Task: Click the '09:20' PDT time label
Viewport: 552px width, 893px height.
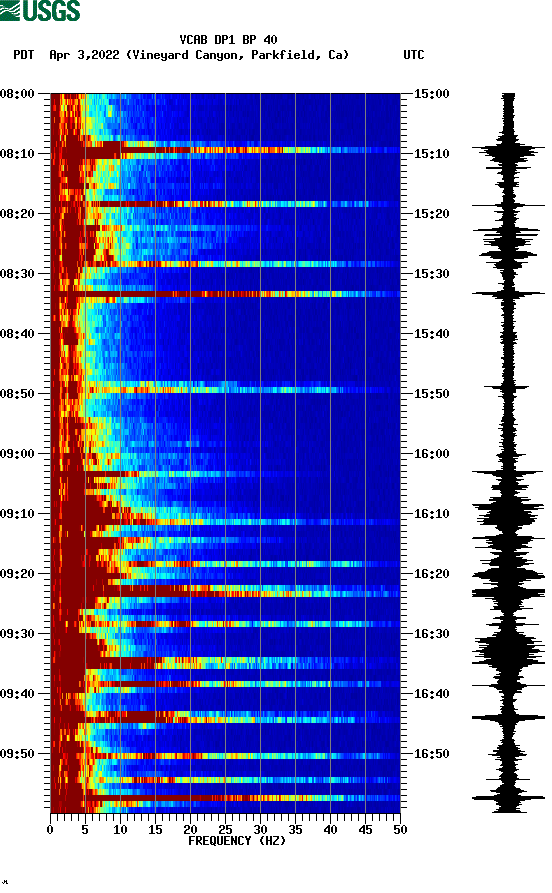Action: [18, 574]
